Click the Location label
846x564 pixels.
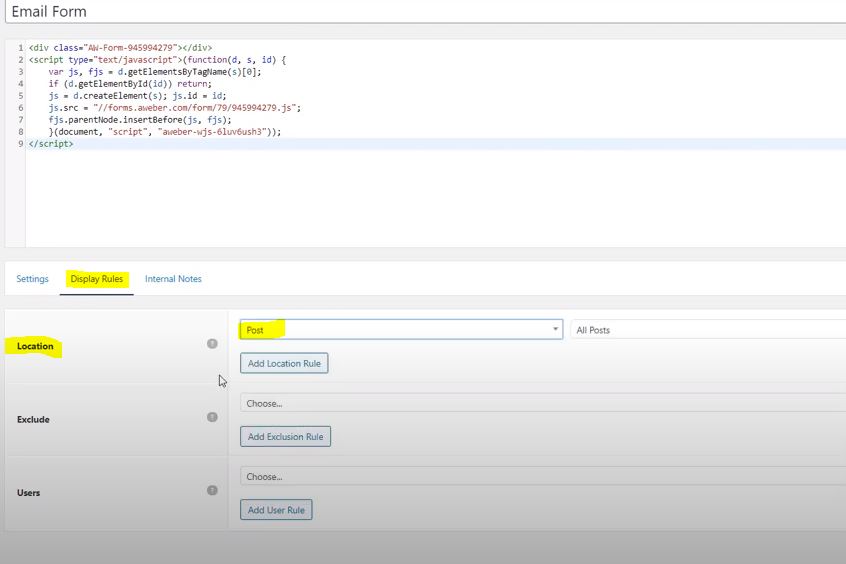pyautogui.click(x=35, y=346)
